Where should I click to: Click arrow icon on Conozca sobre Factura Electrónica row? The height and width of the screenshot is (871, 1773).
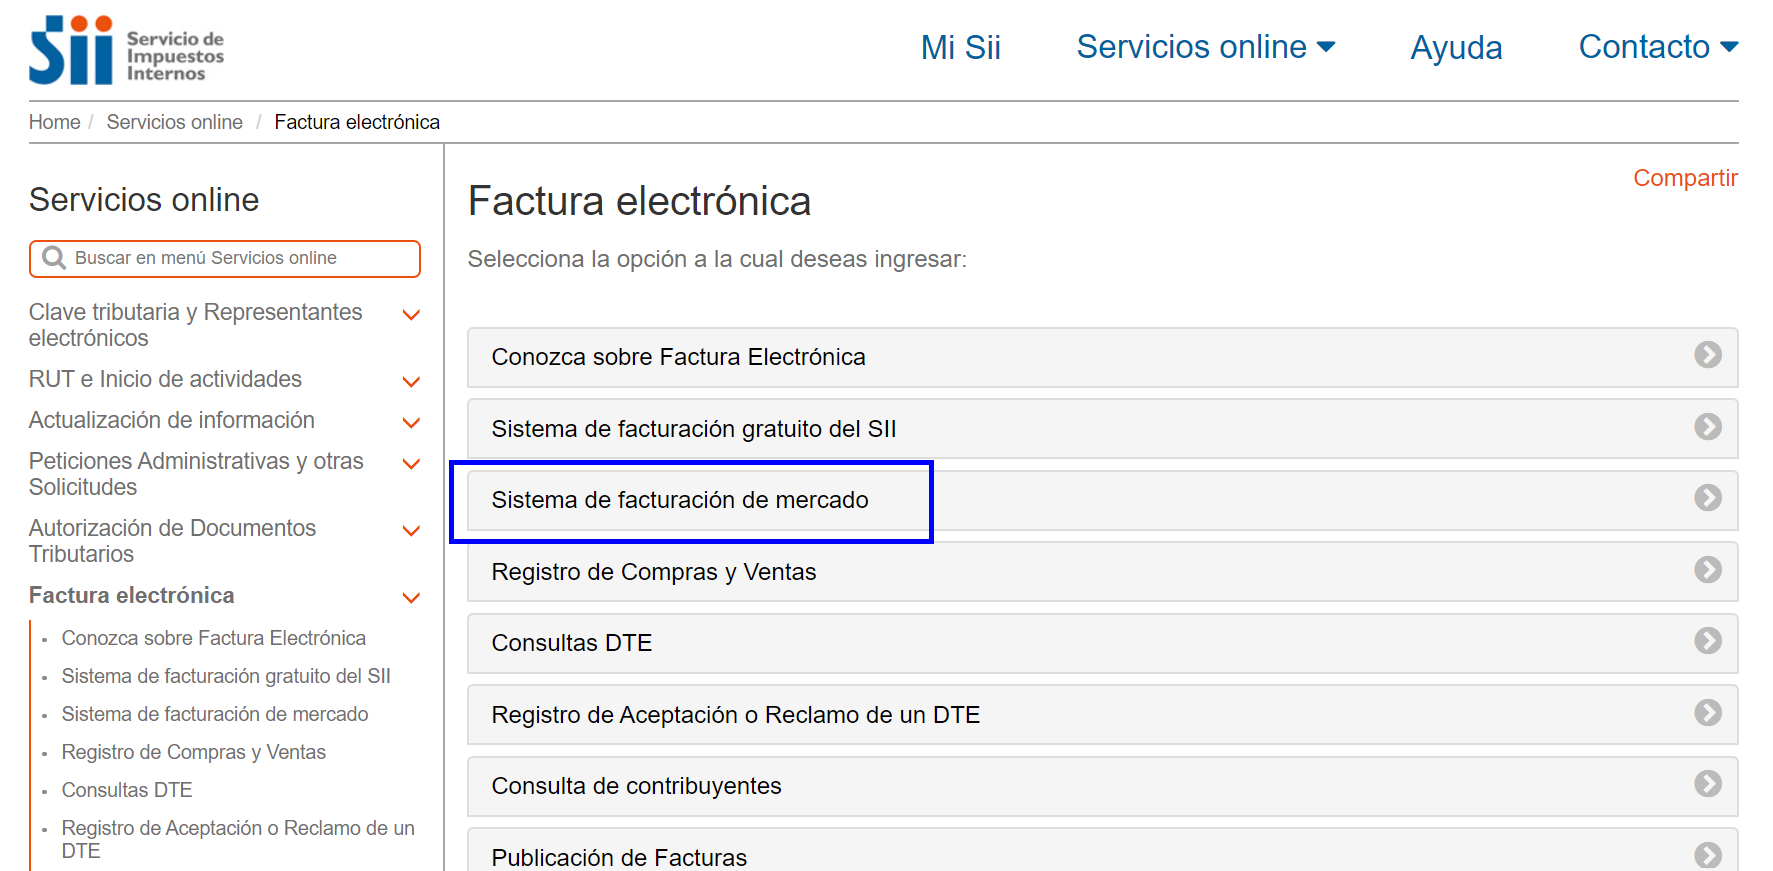[x=1707, y=355]
